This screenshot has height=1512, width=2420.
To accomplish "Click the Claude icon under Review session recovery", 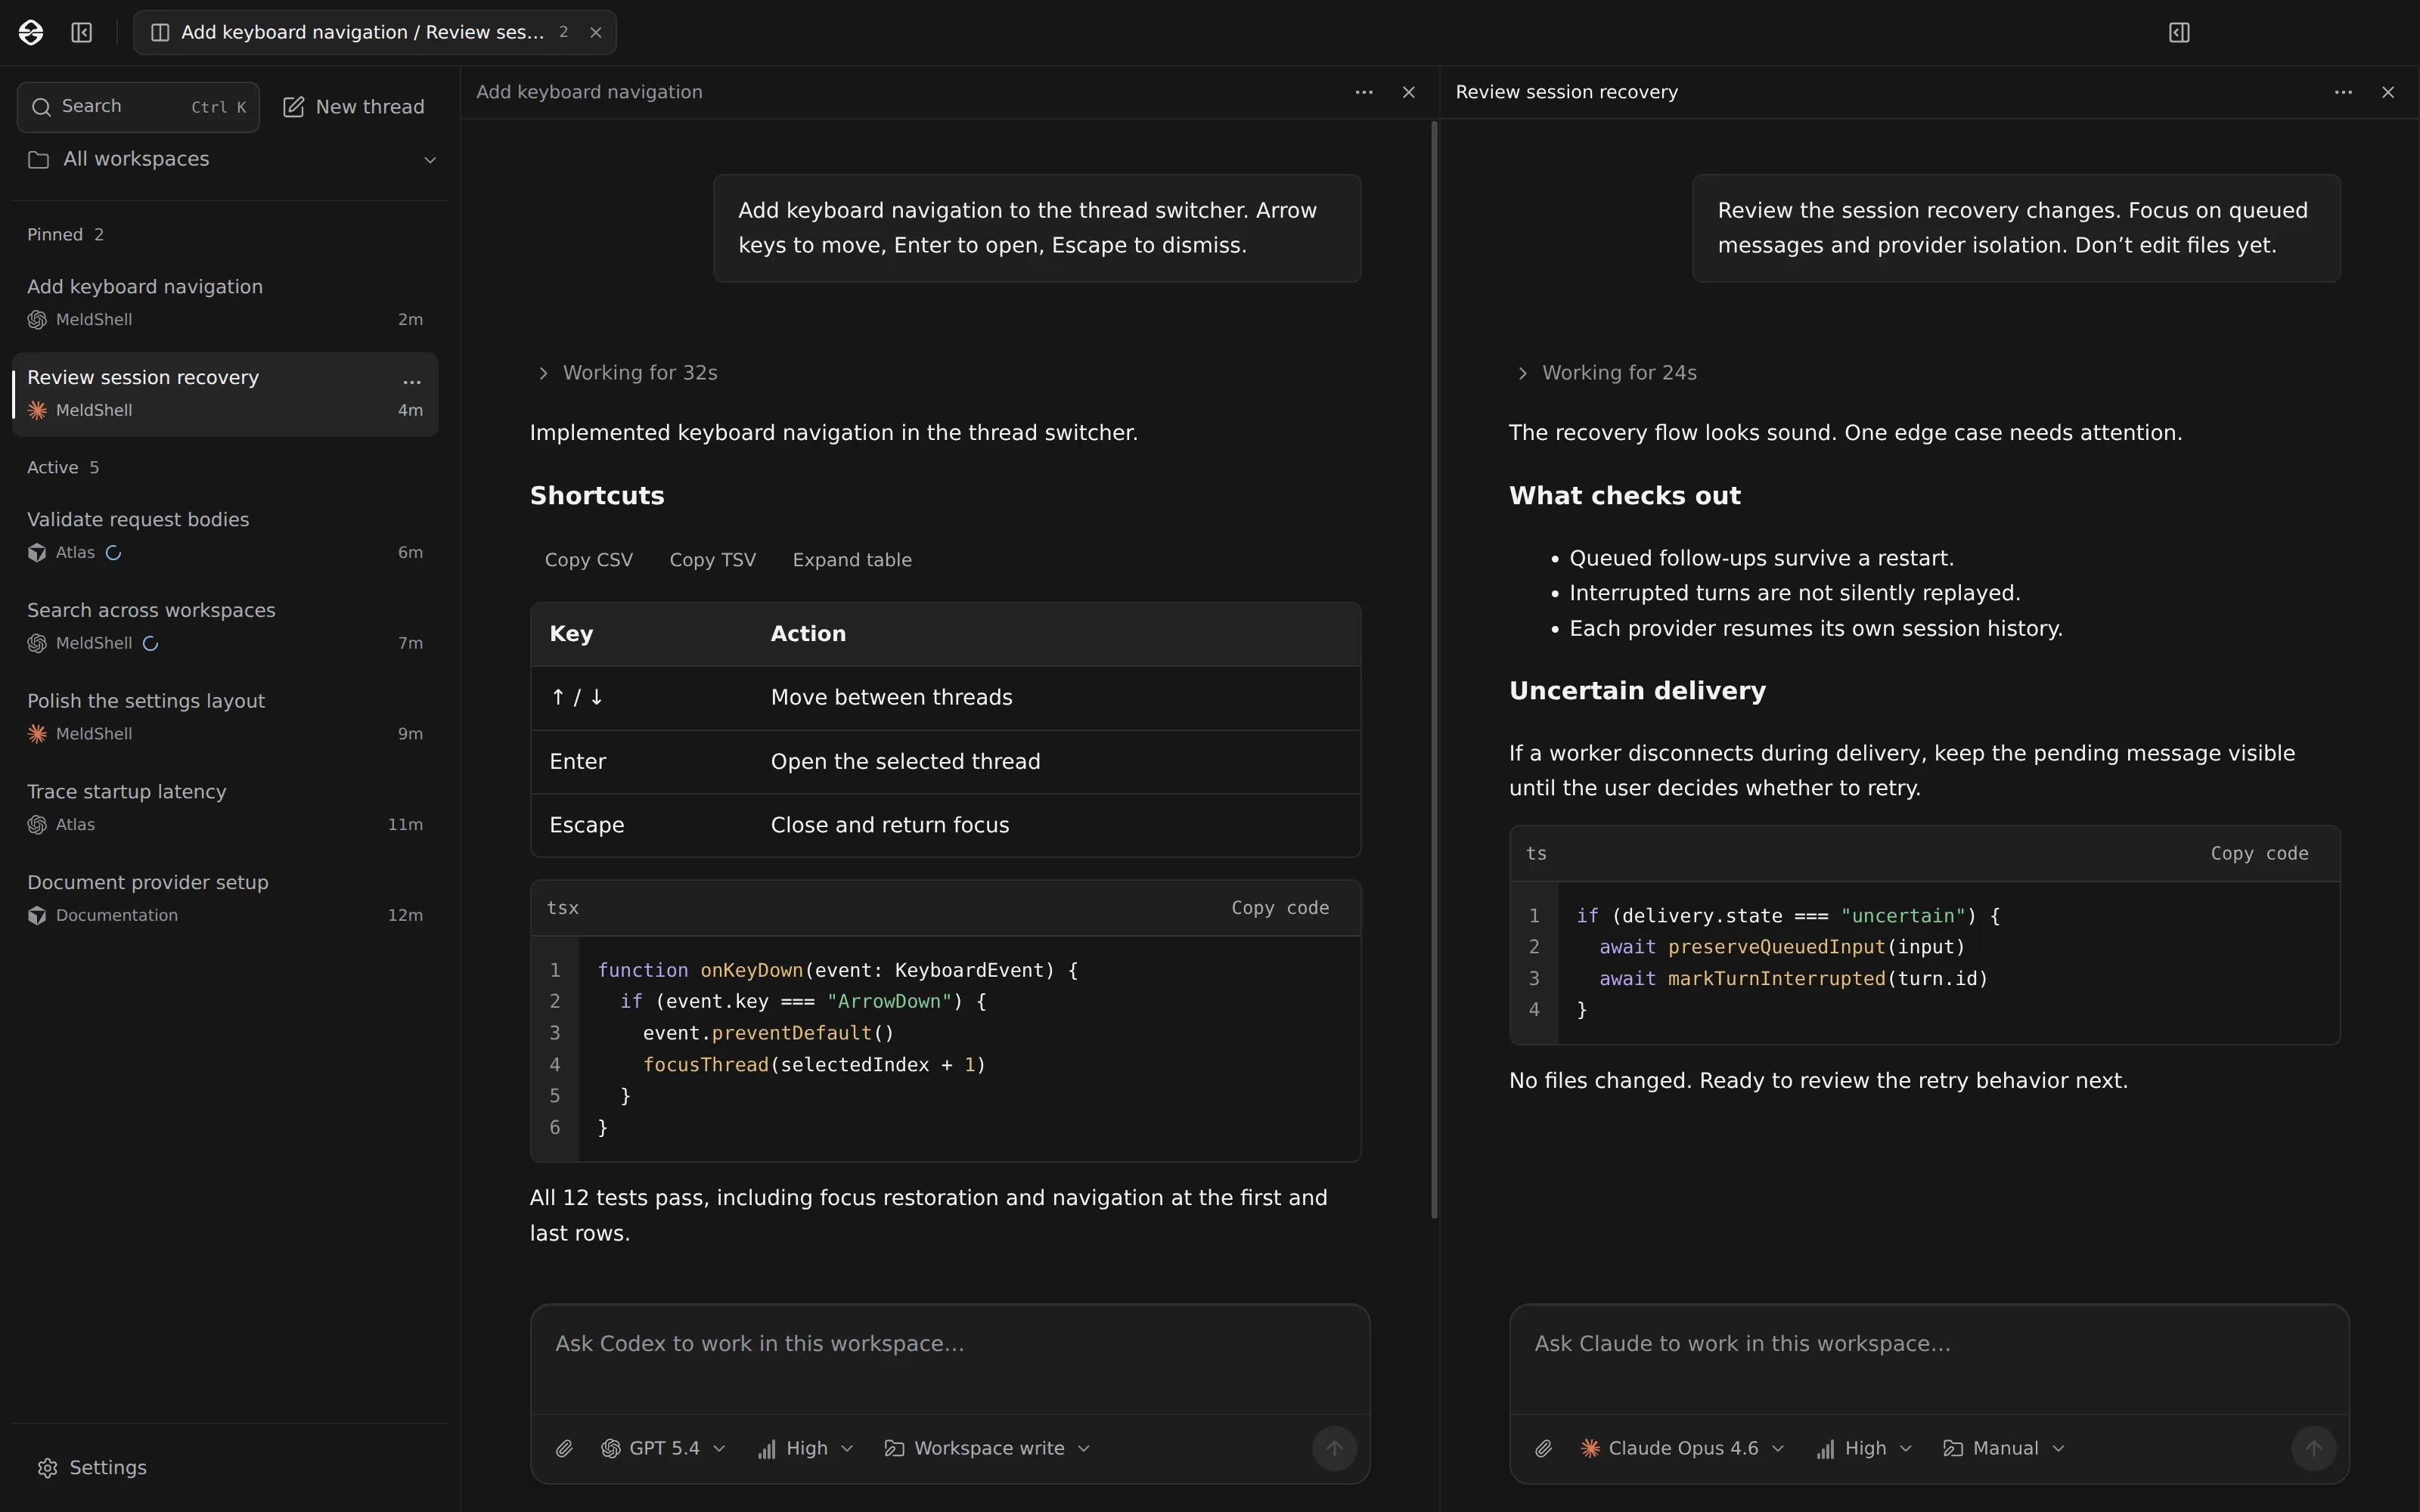I will pyautogui.click(x=37, y=410).
